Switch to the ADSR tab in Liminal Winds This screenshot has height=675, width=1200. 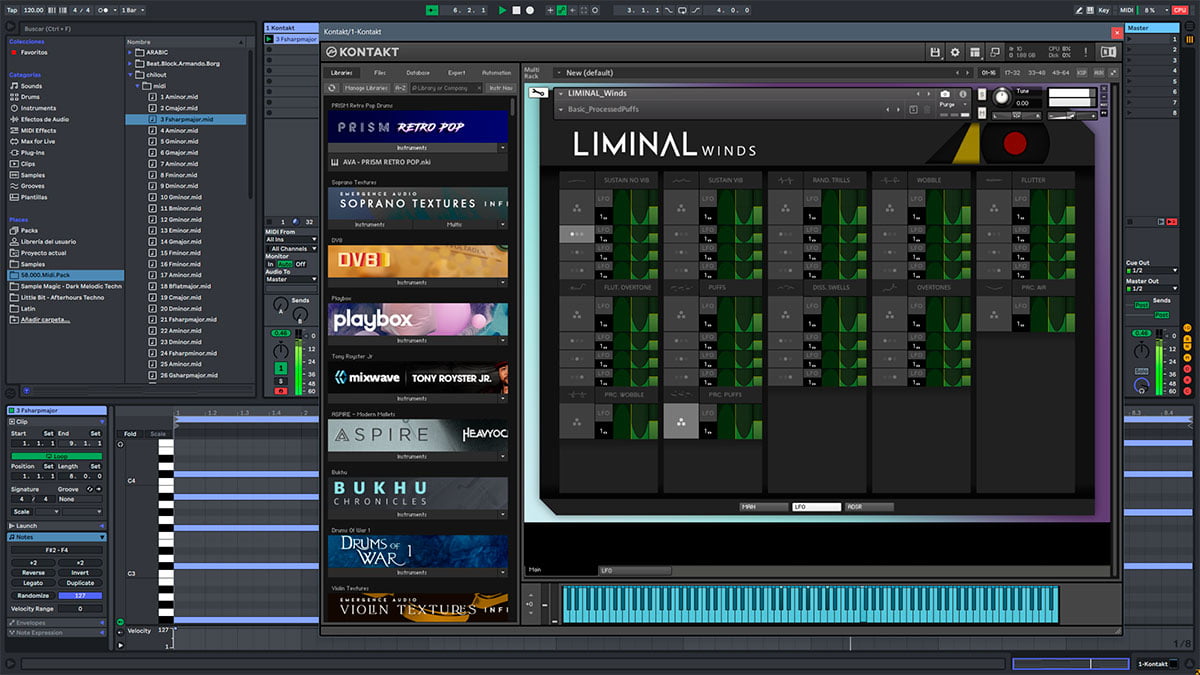click(x=869, y=507)
